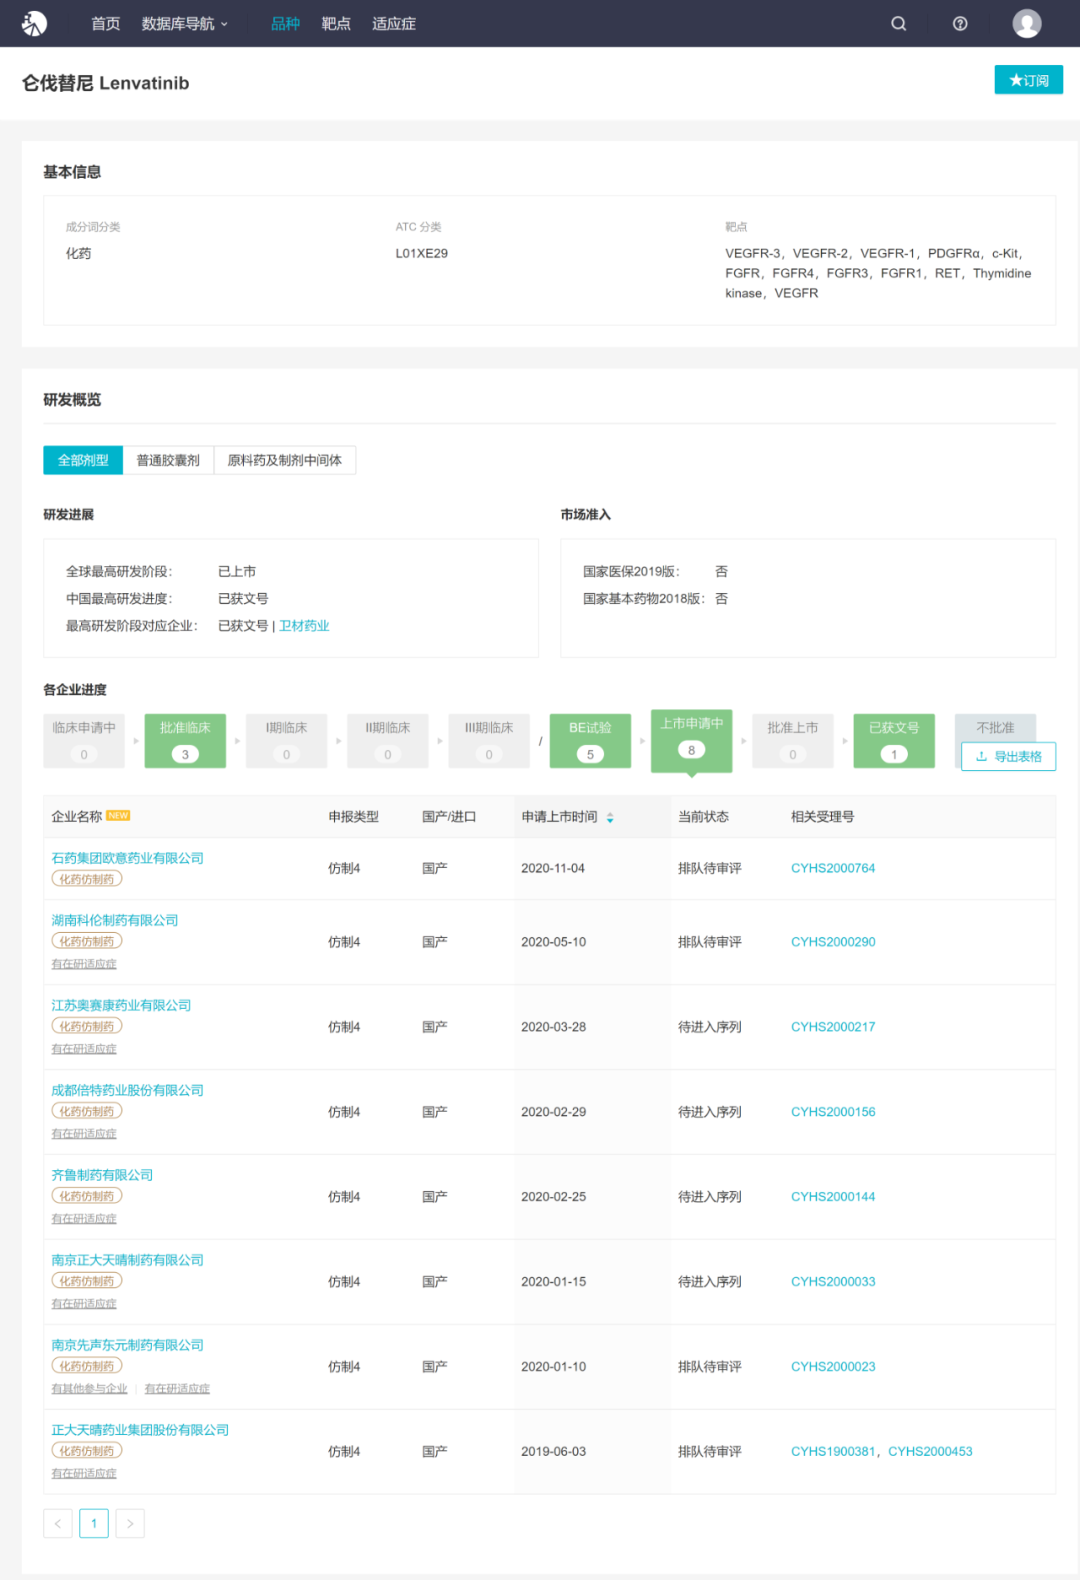Sort by 申请上市时间 arrows

pyautogui.click(x=610, y=817)
